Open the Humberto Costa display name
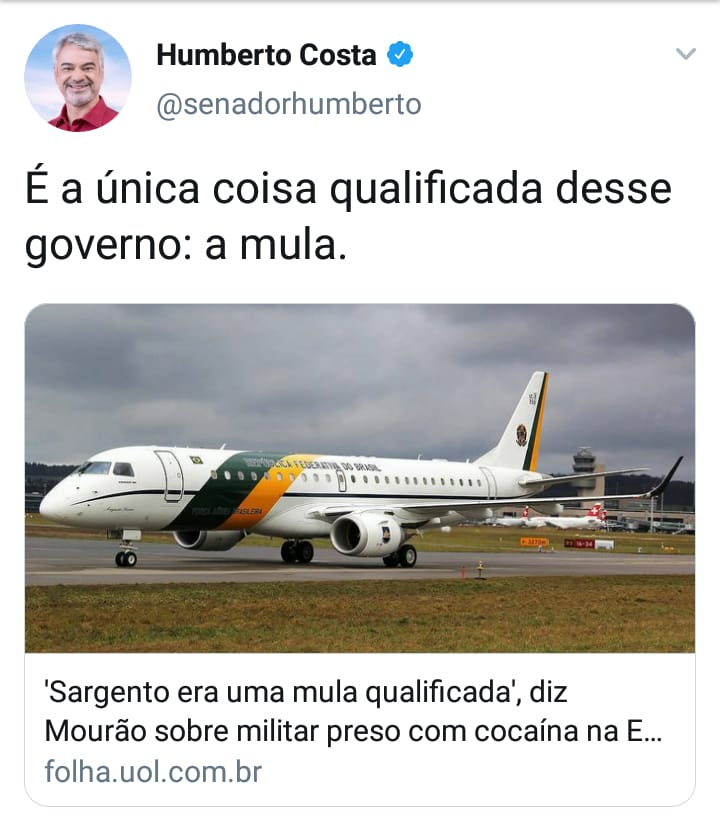The height and width of the screenshot is (831, 720). click(266, 55)
